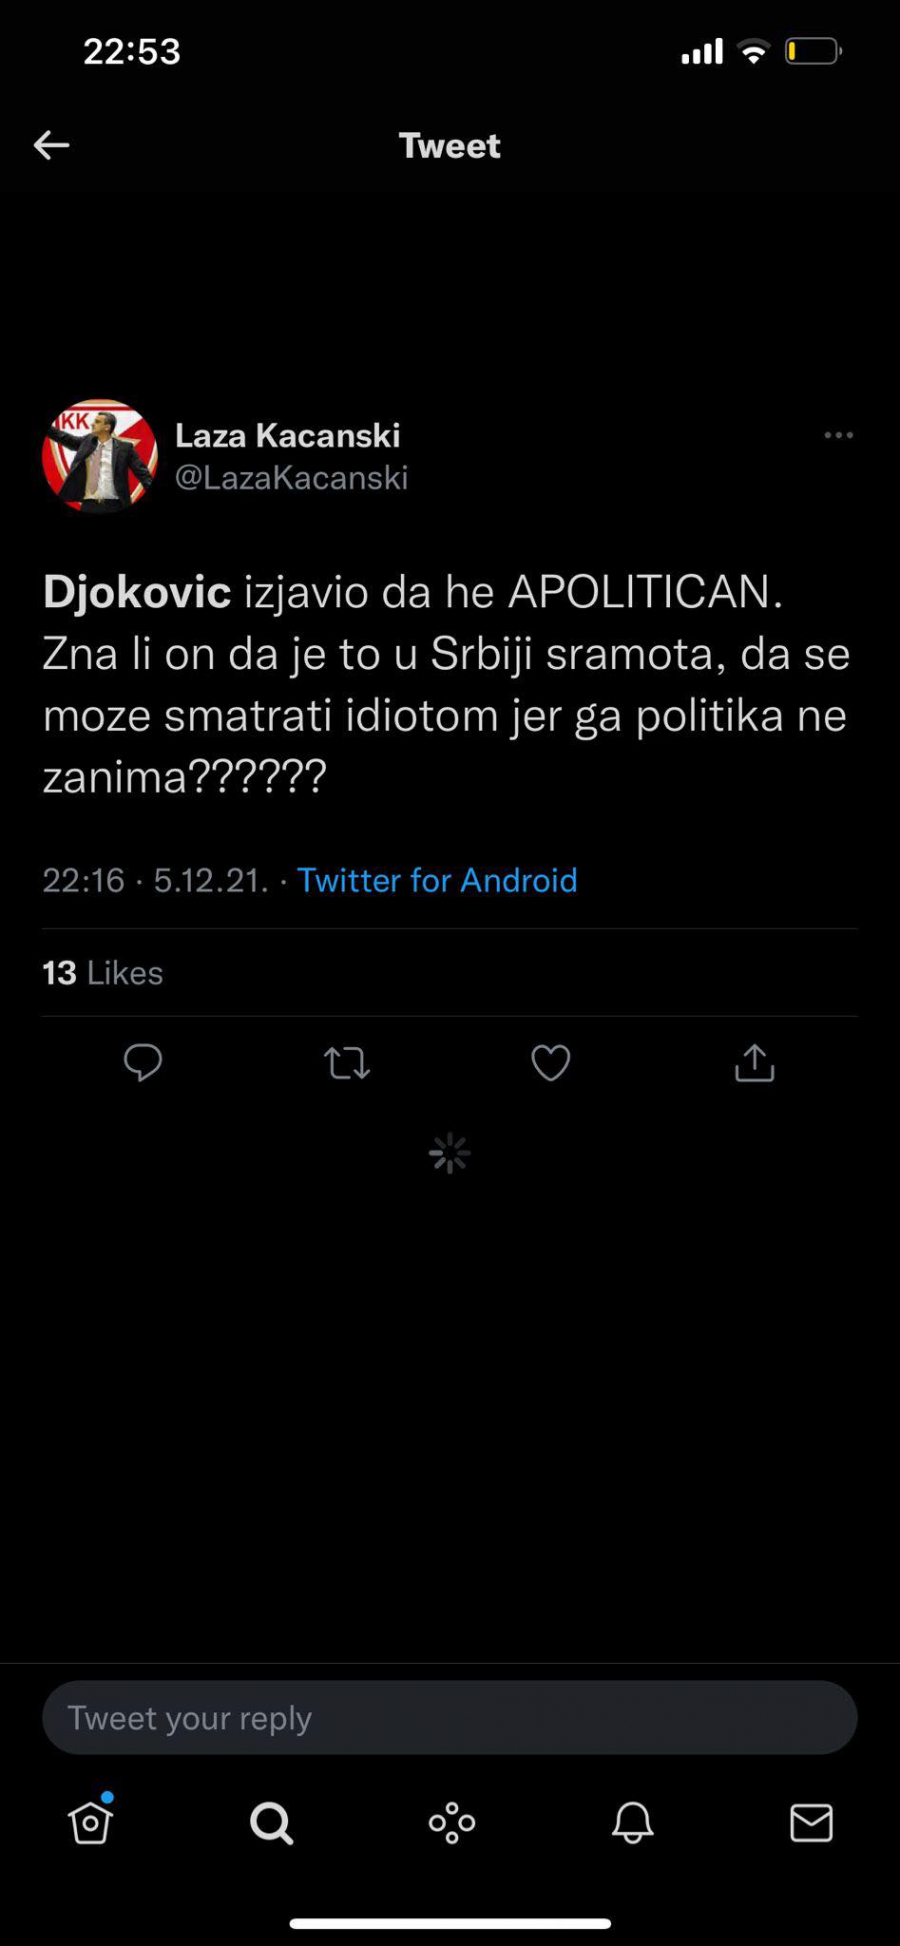Image resolution: width=900 pixels, height=1946 pixels.
Task: Tap the battery status icon
Action: tap(813, 51)
